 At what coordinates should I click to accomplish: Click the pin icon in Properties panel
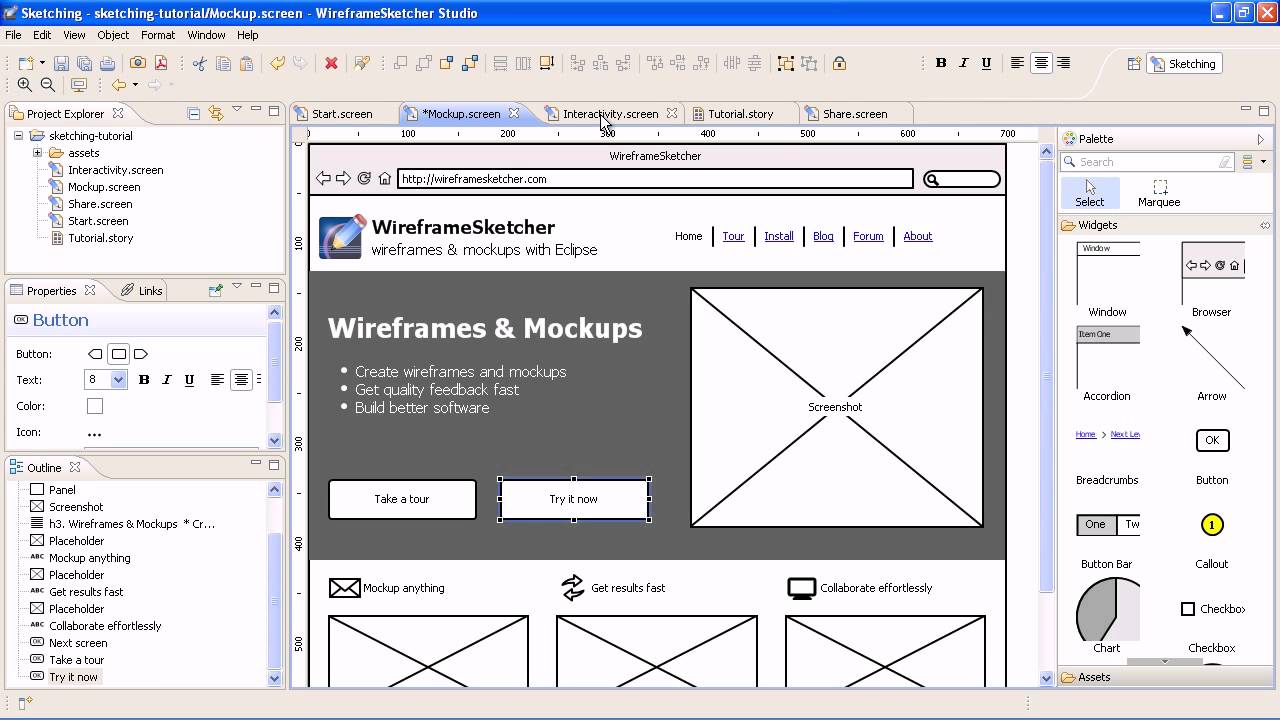[x=215, y=290]
